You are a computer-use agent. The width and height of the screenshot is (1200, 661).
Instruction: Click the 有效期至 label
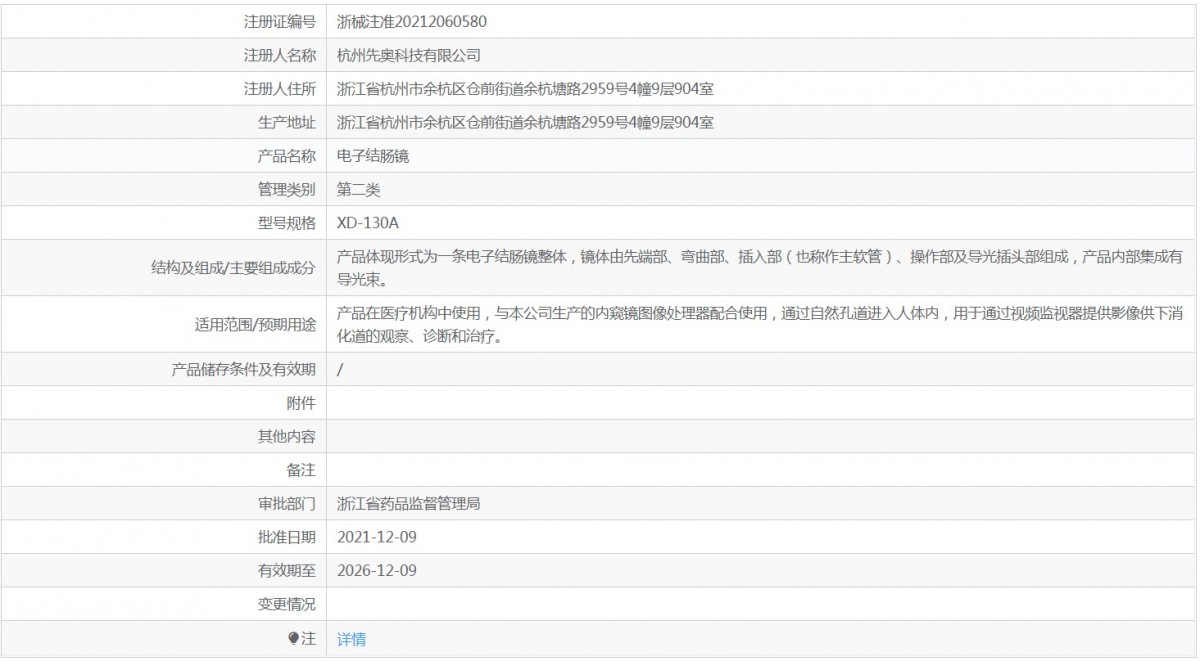click(x=287, y=570)
